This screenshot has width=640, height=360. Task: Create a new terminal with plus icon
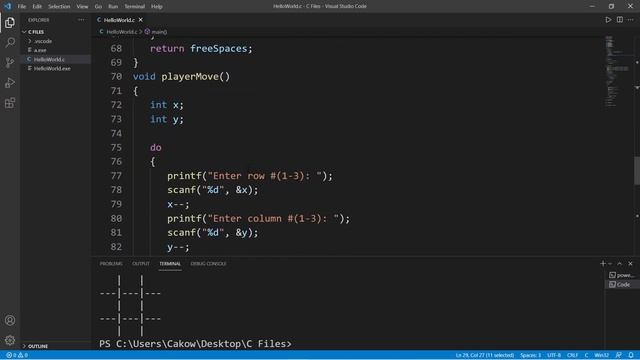pyautogui.click(x=602, y=264)
